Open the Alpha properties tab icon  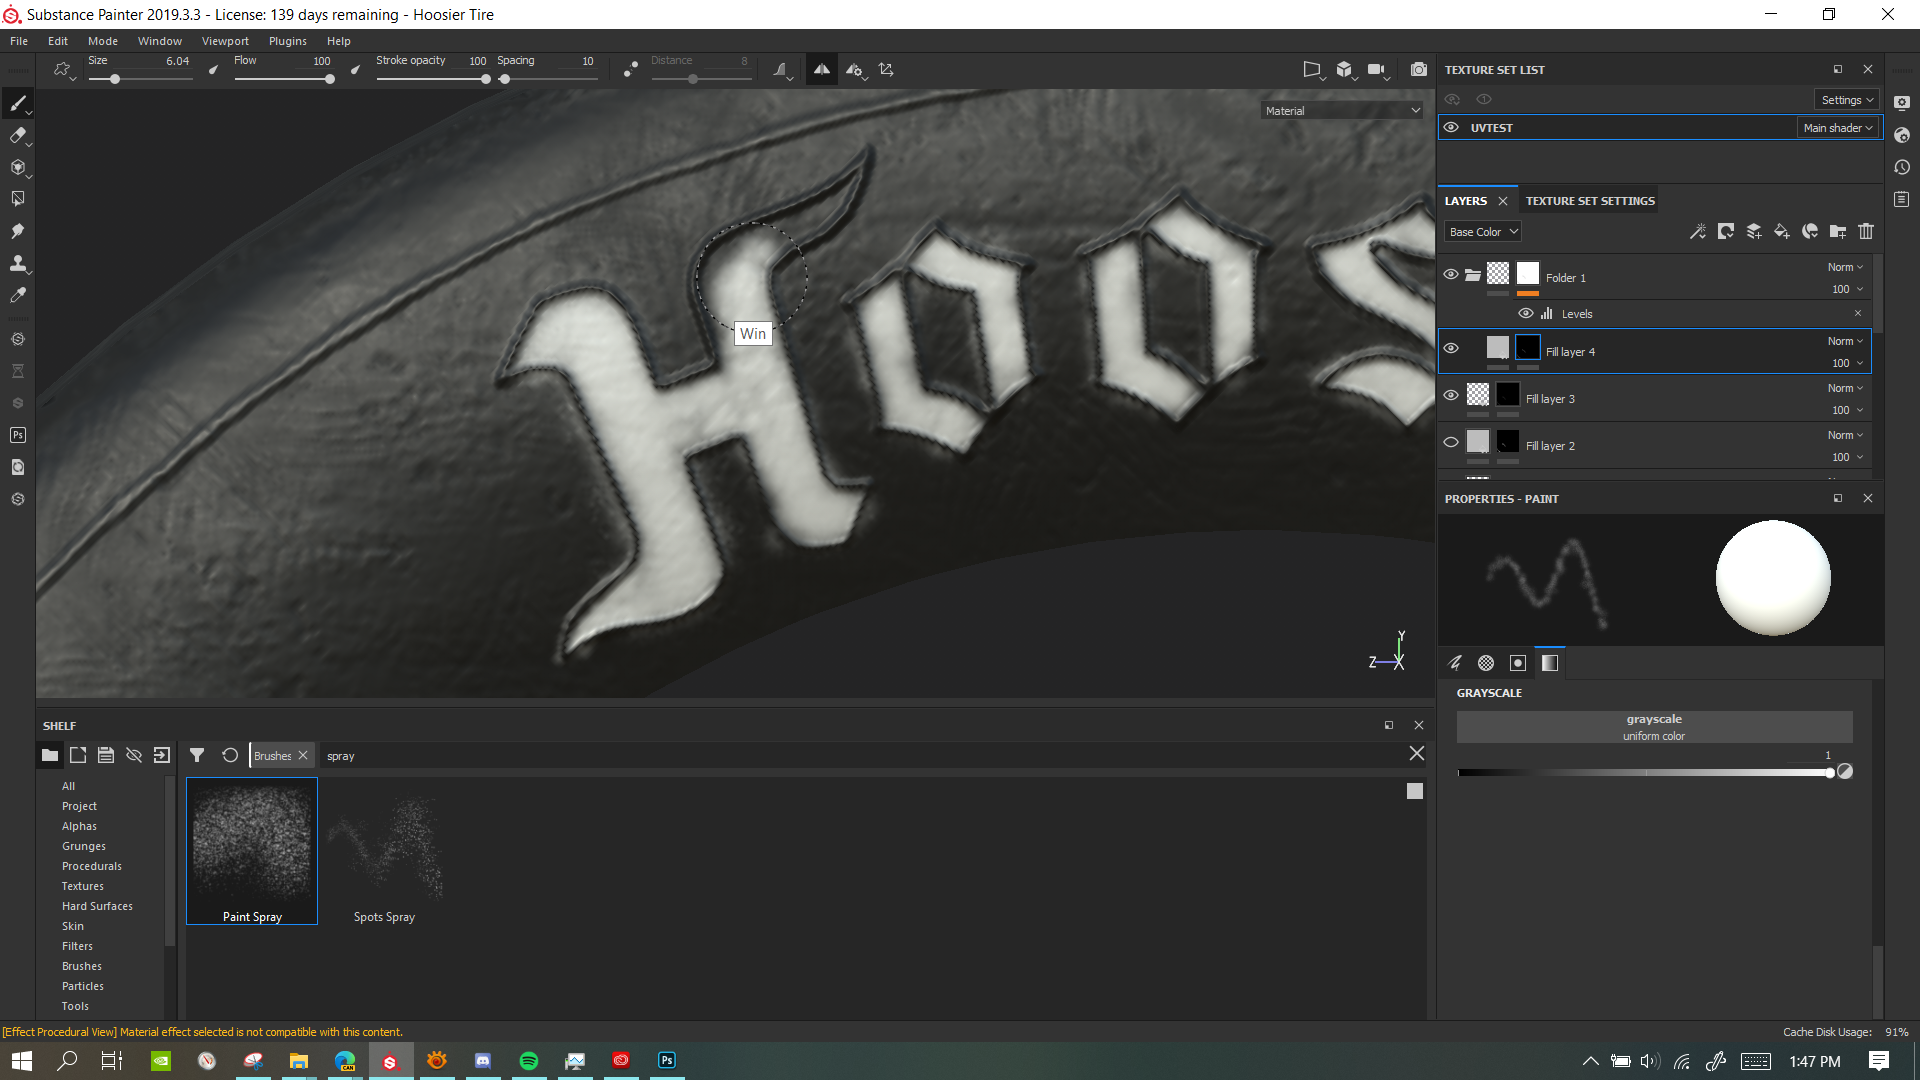[1486, 663]
